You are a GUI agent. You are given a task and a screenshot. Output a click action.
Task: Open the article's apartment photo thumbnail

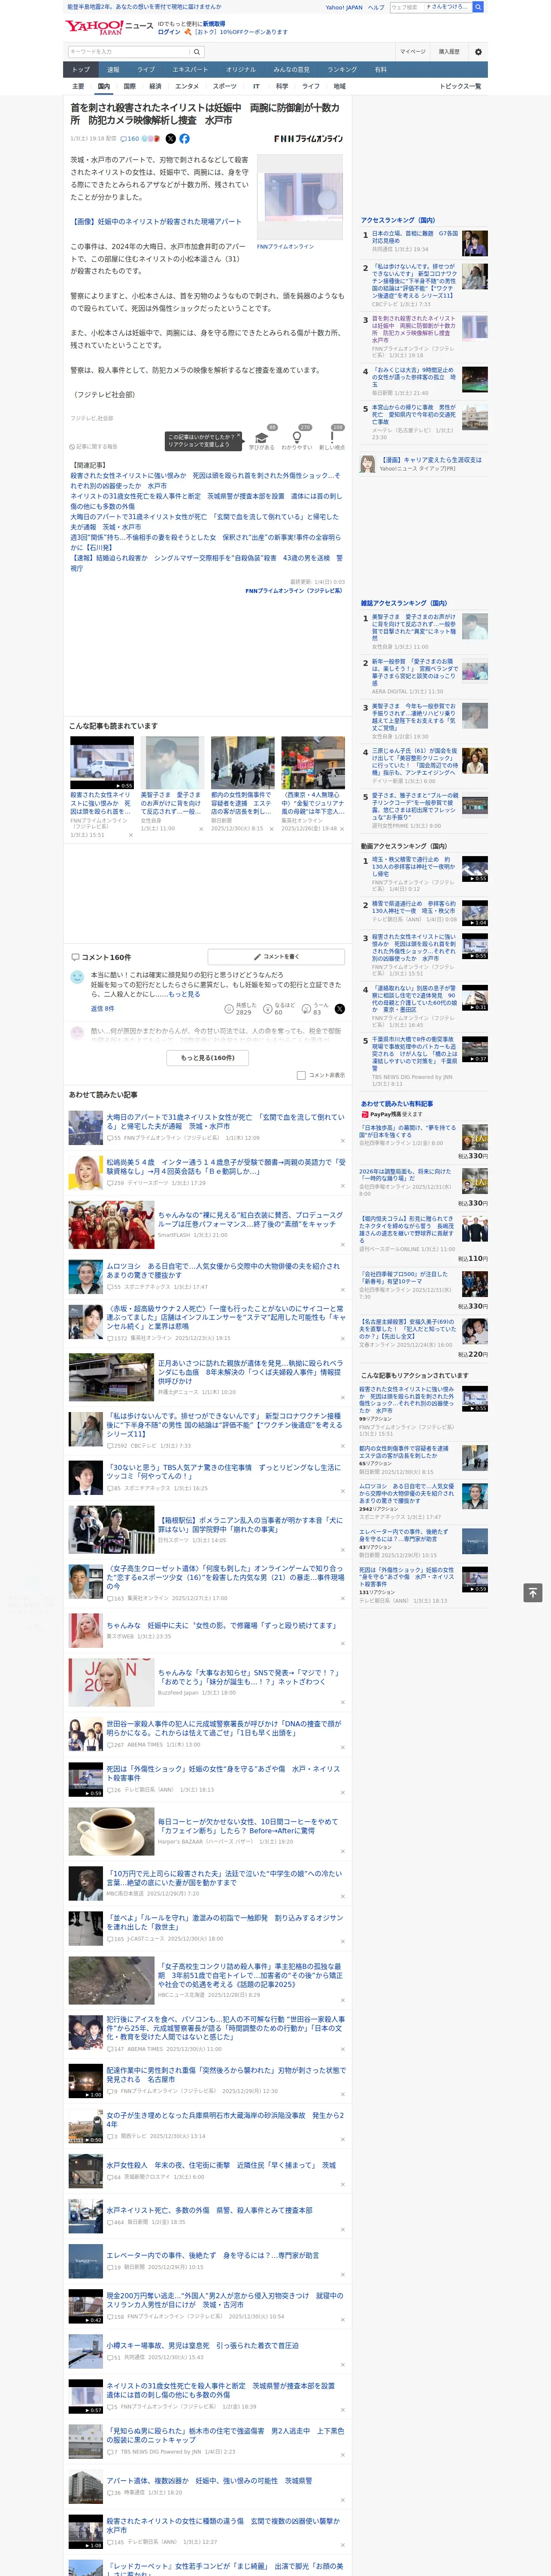click(x=300, y=198)
